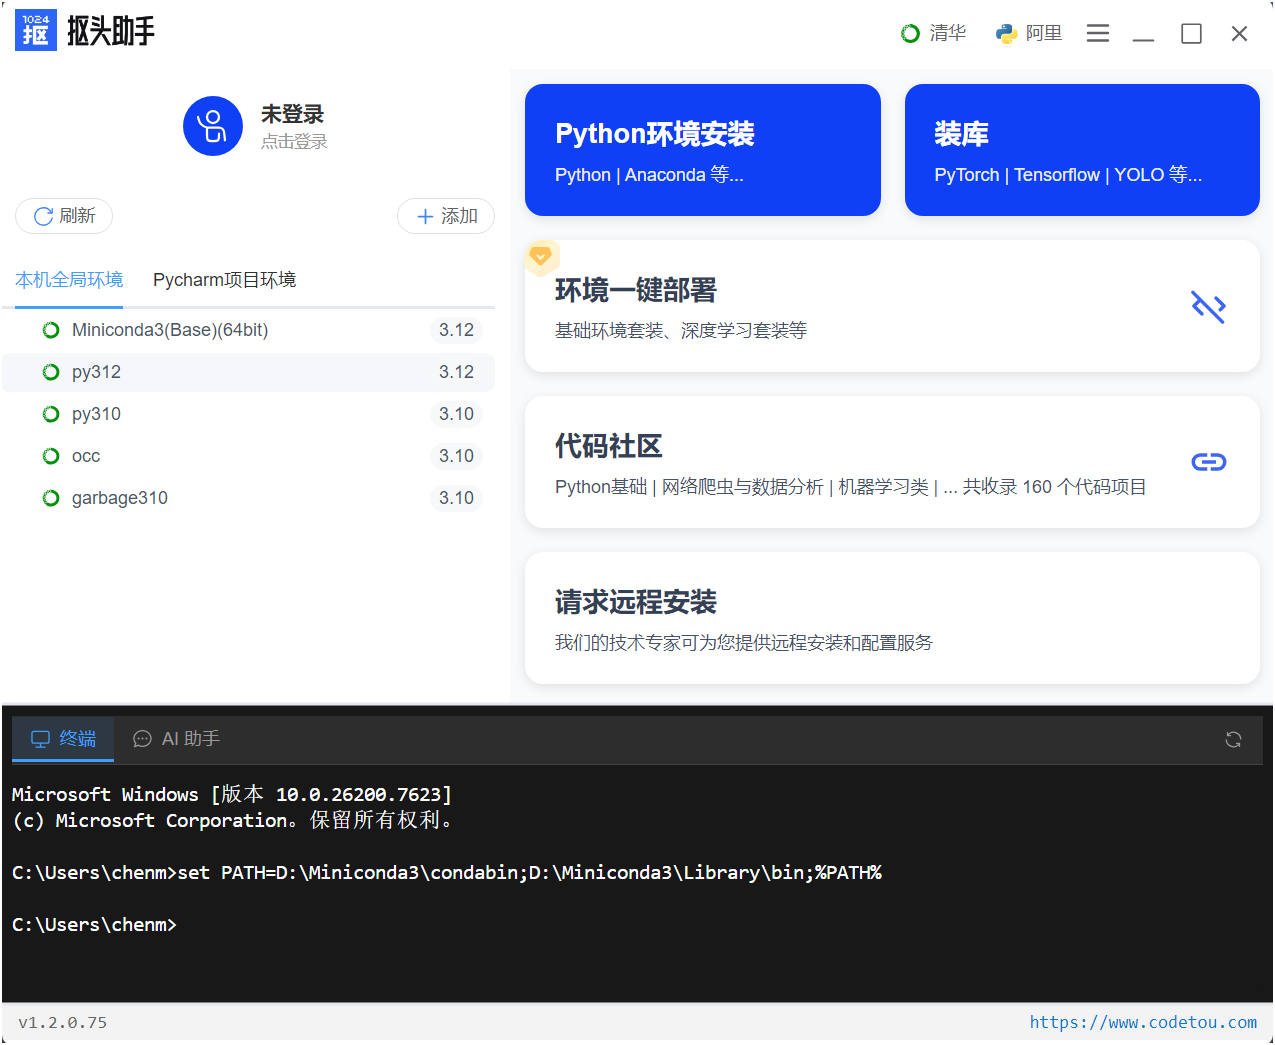Image resolution: width=1275 pixels, height=1045 pixels.
Task: Click the premium badge on 环境一键部署
Action: [x=541, y=256]
